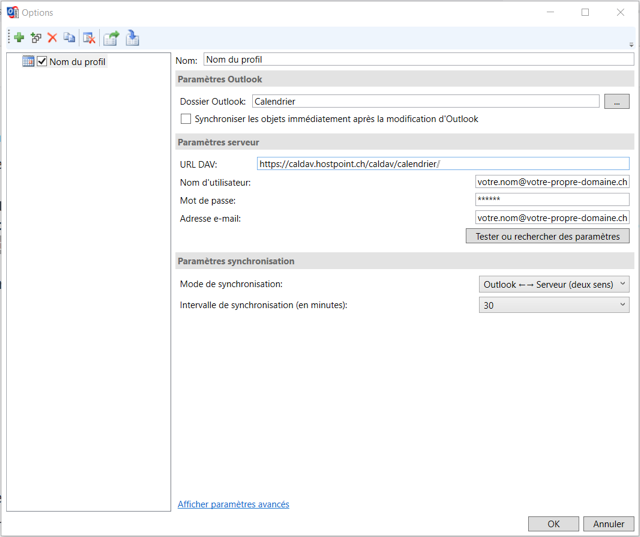Enable immediate sync after Outlook modification
Viewport: 640px width, 537px height.
186,119
